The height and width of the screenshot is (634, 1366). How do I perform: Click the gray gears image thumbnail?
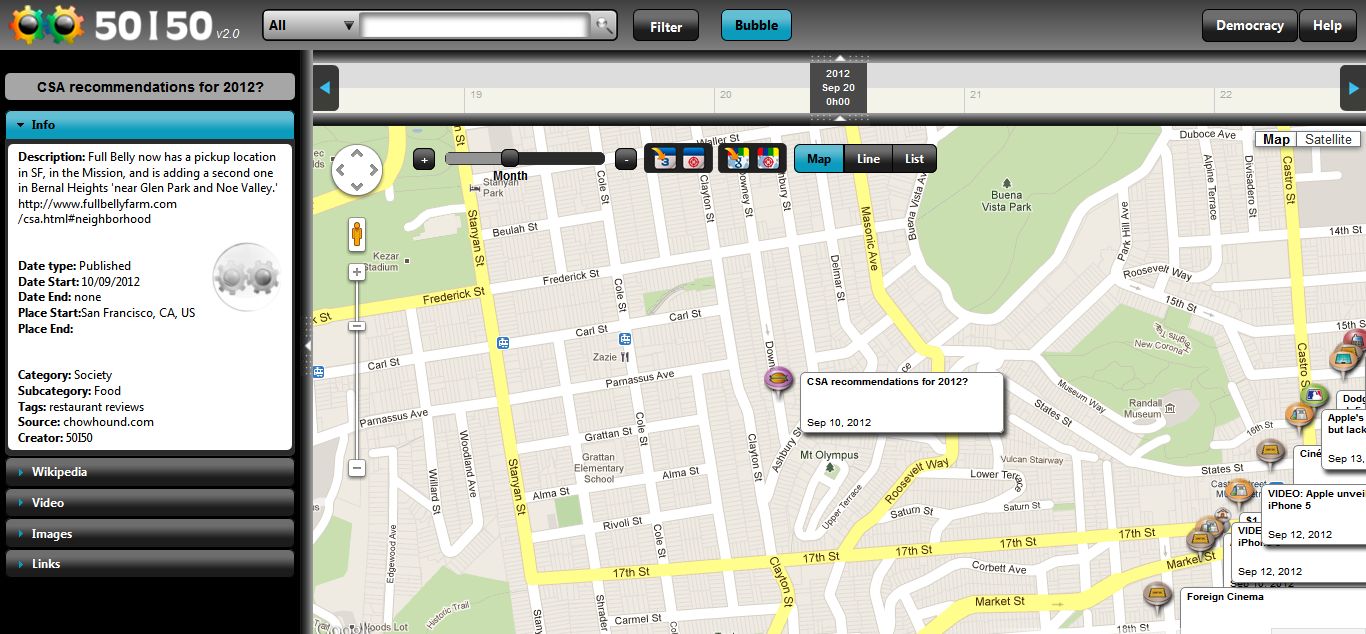pos(246,277)
